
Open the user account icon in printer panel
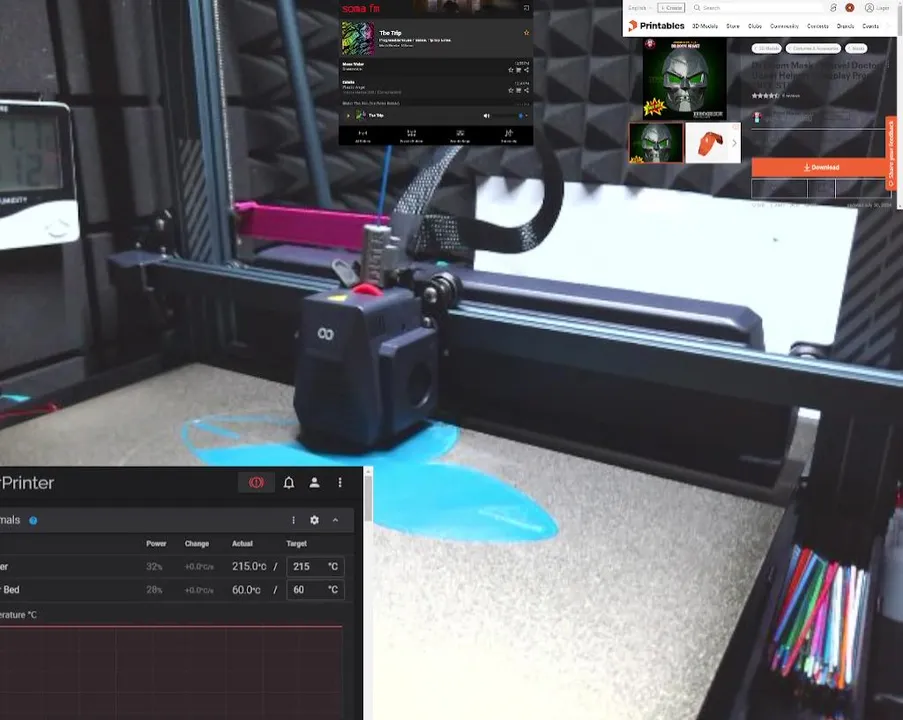pos(314,483)
